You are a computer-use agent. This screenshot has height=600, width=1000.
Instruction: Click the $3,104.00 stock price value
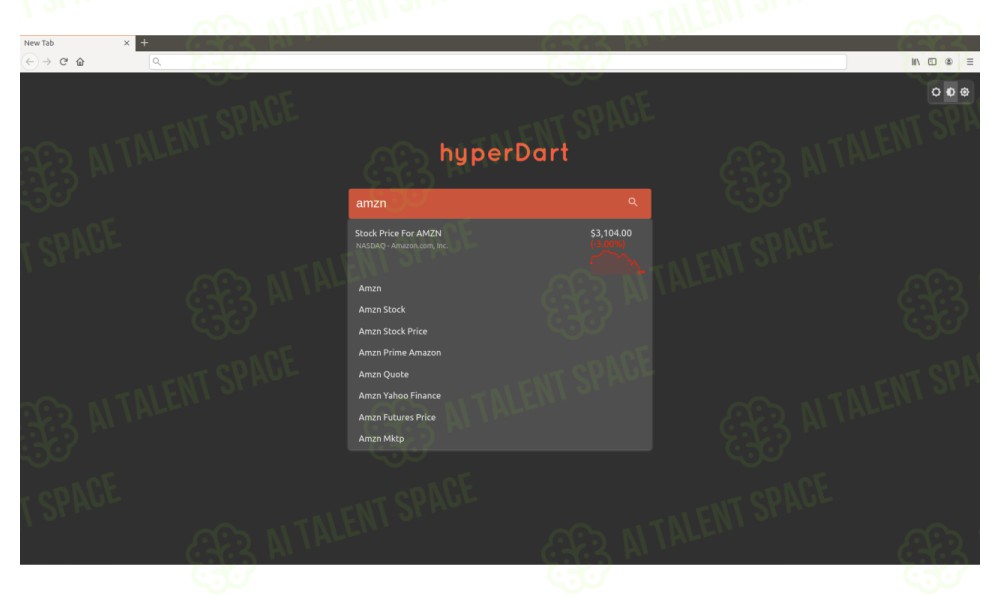[x=611, y=233]
